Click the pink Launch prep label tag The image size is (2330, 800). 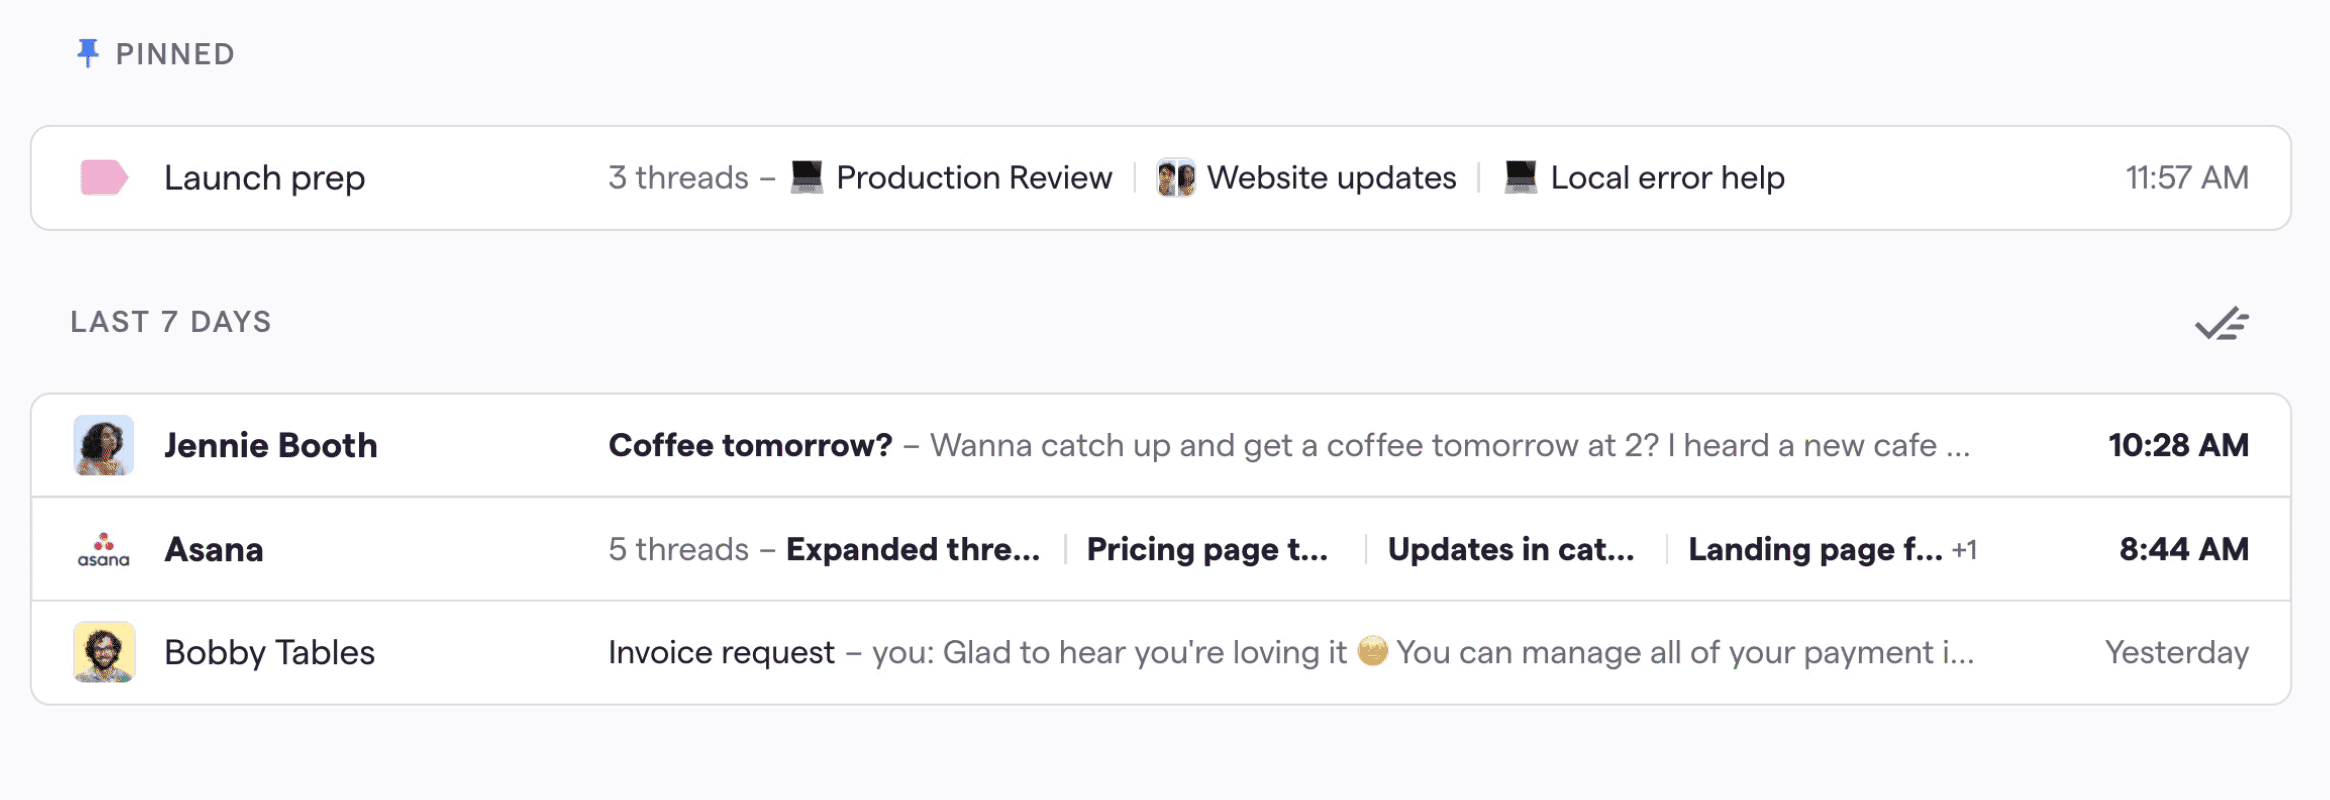pyautogui.click(x=103, y=178)
